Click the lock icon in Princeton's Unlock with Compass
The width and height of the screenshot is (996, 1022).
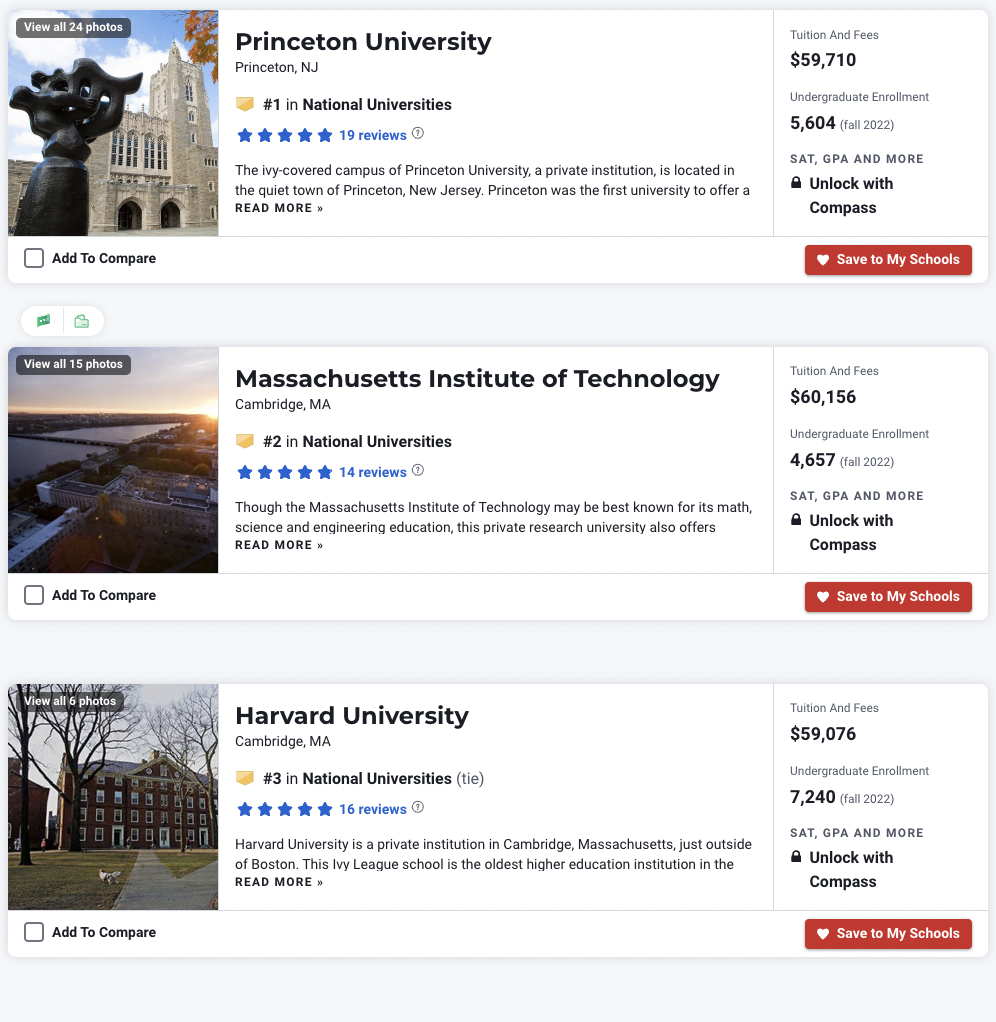pos(796,184)
